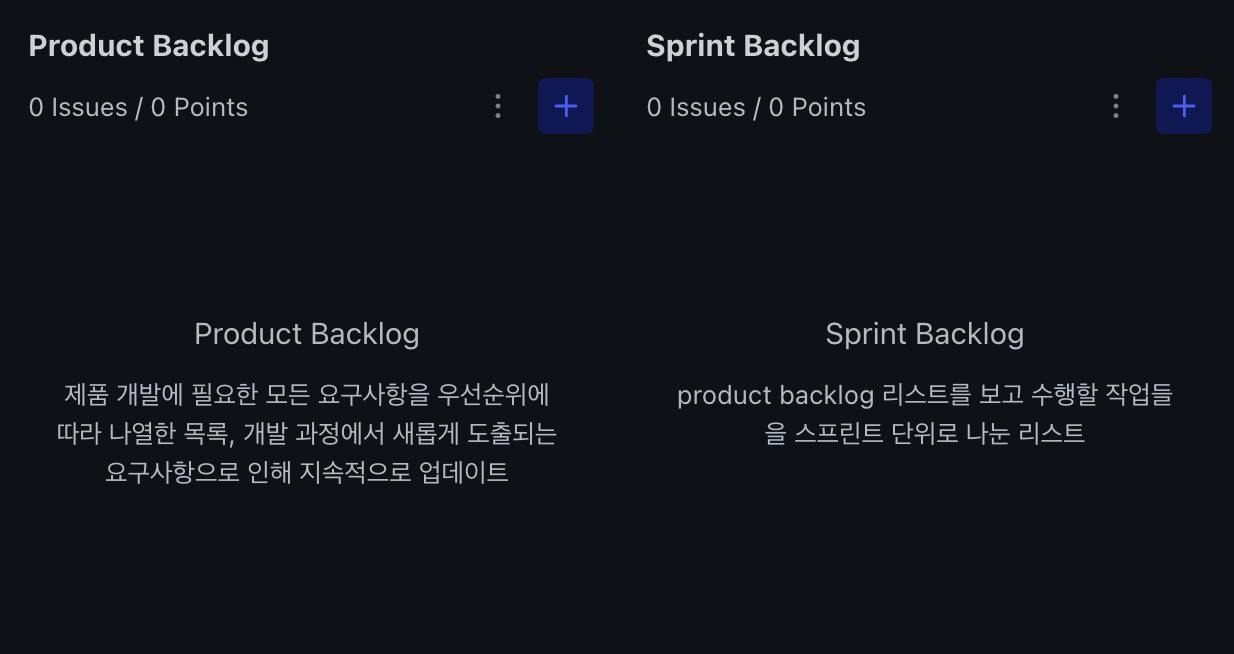
Task: Click the three-dot options icon, left column
Action: [x=498, y=106]
